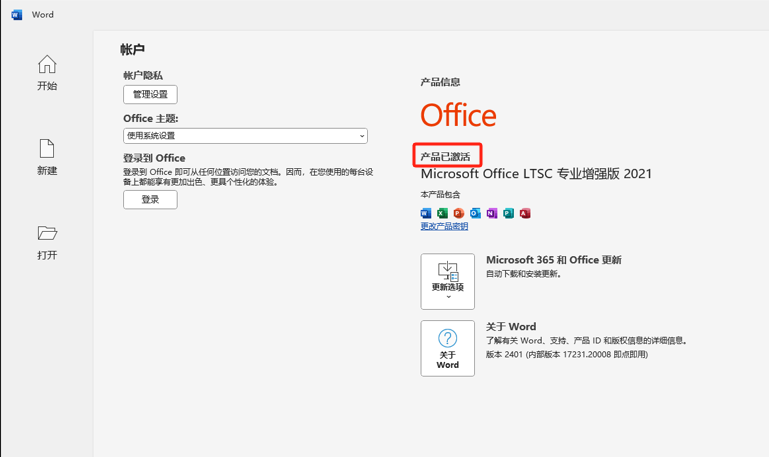Click the 产品信息 heading
Viewport: 769px width, 457px height.
click(440, 82)
